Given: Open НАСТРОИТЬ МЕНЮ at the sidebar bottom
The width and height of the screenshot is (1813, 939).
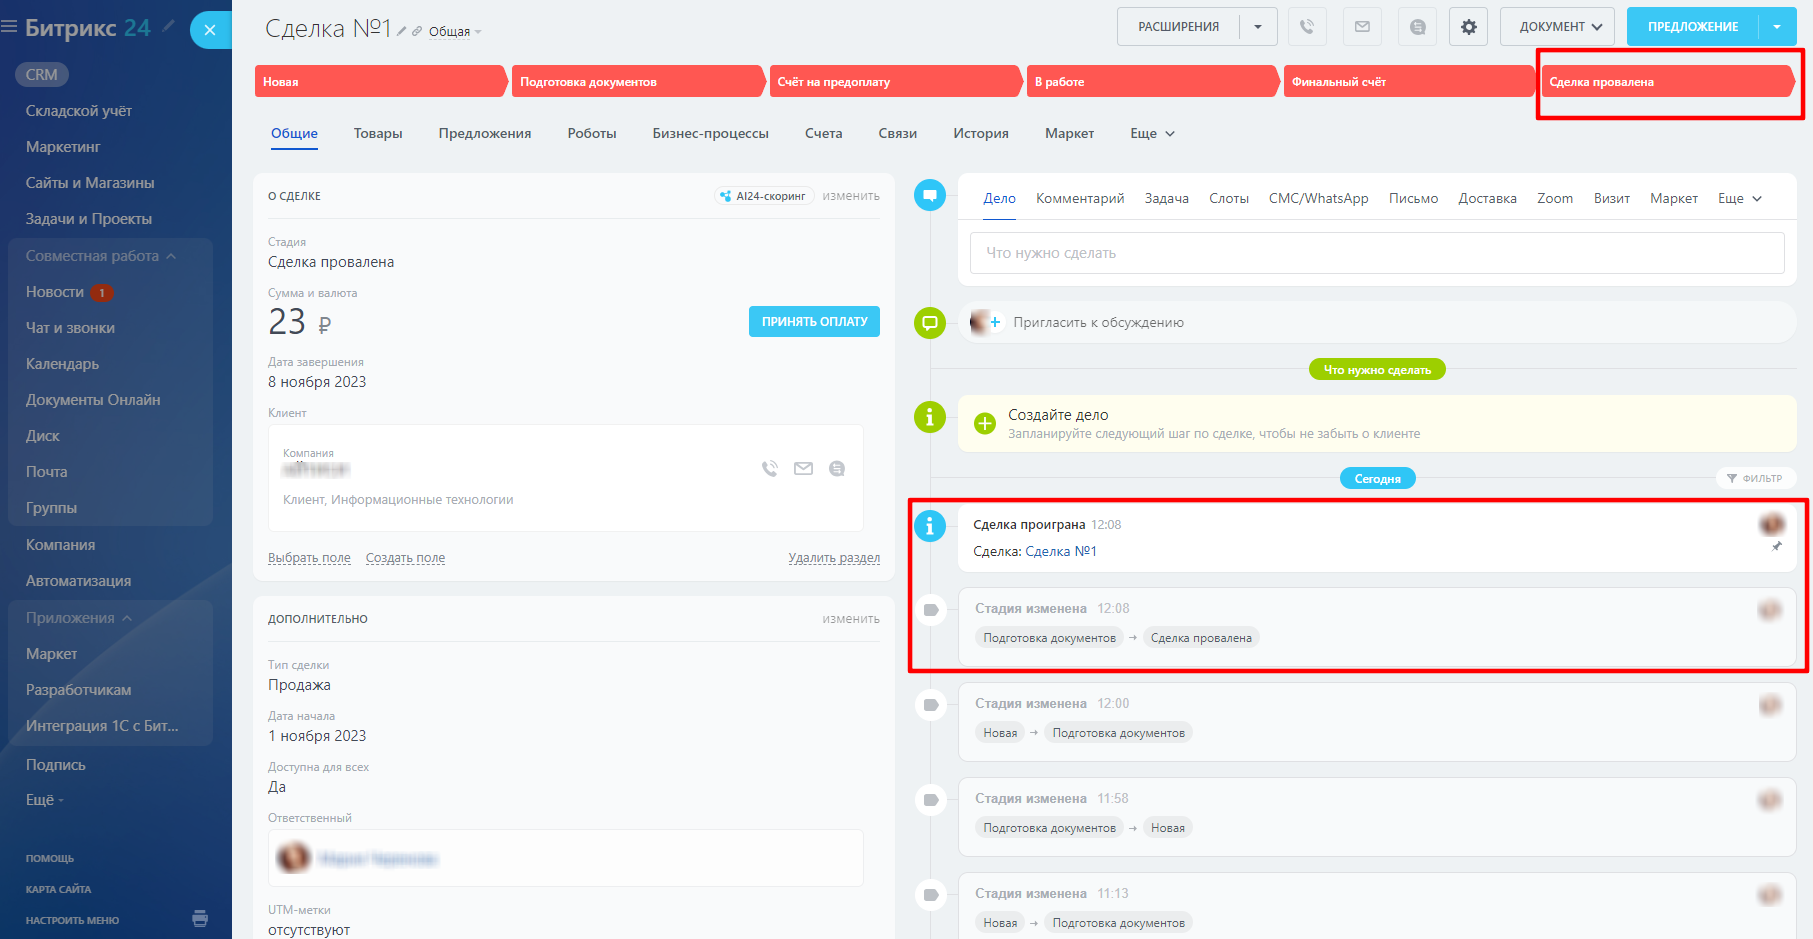Looking at the screenshot, I should point(72,920).
